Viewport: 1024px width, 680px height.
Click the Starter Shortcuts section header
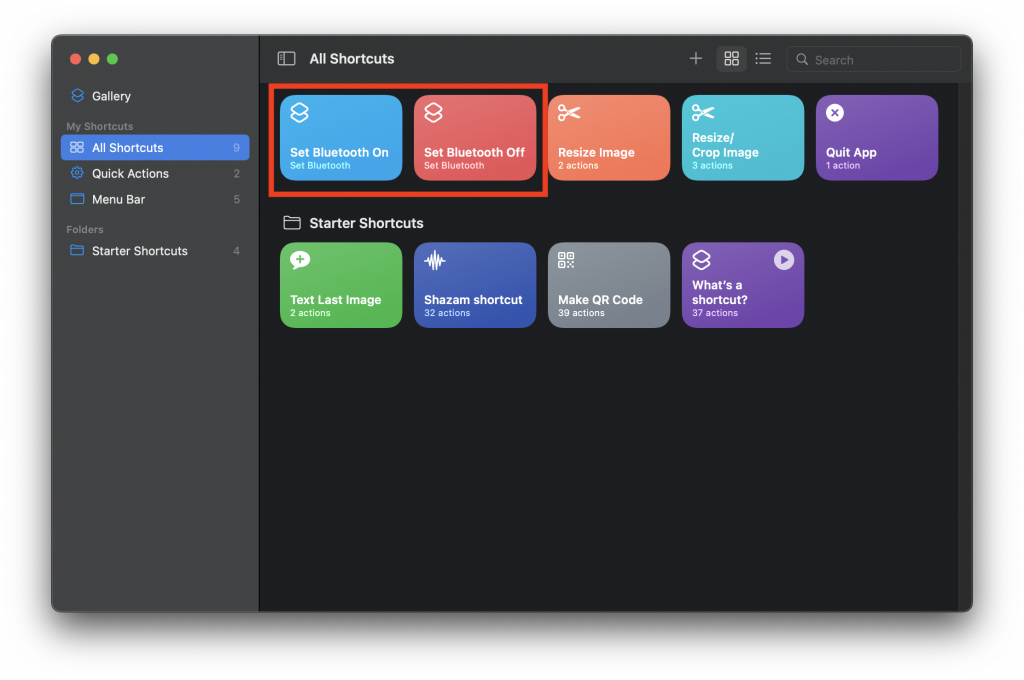[366, 223]
